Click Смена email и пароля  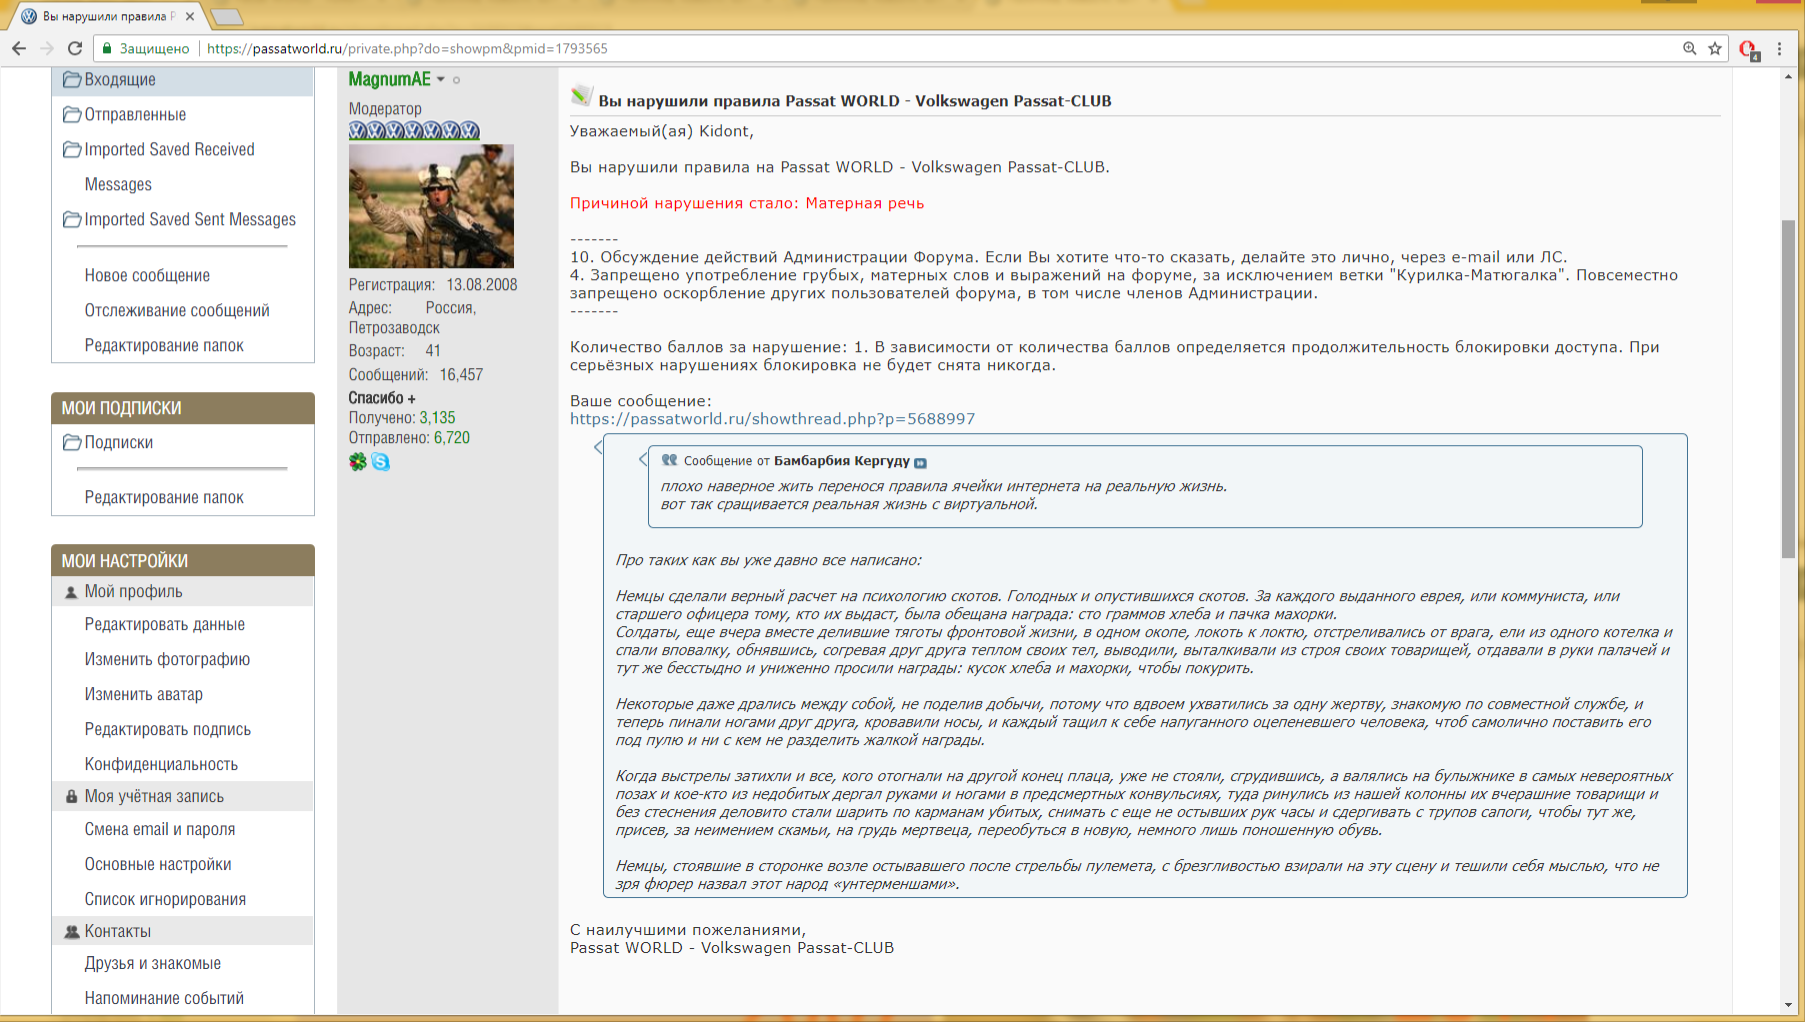click(160, 830)
